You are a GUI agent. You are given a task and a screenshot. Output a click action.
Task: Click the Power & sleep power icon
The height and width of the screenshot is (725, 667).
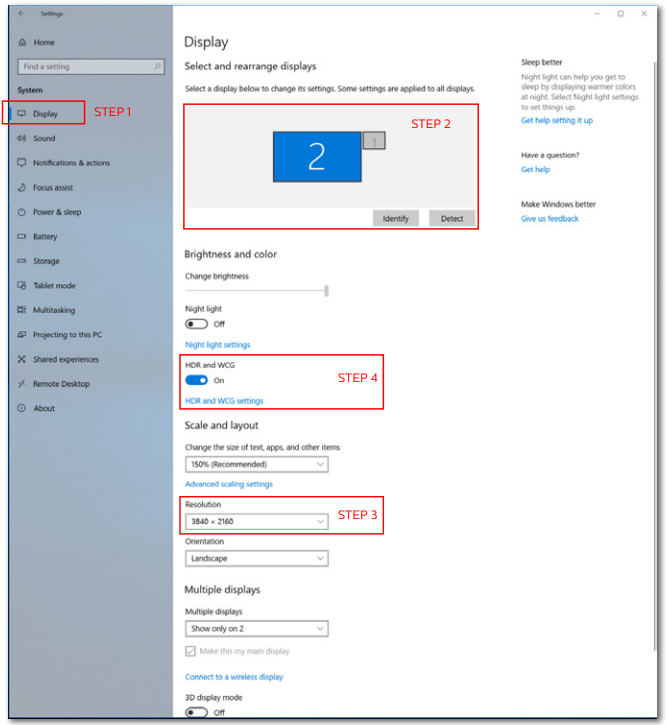click(x=22, y=212)
